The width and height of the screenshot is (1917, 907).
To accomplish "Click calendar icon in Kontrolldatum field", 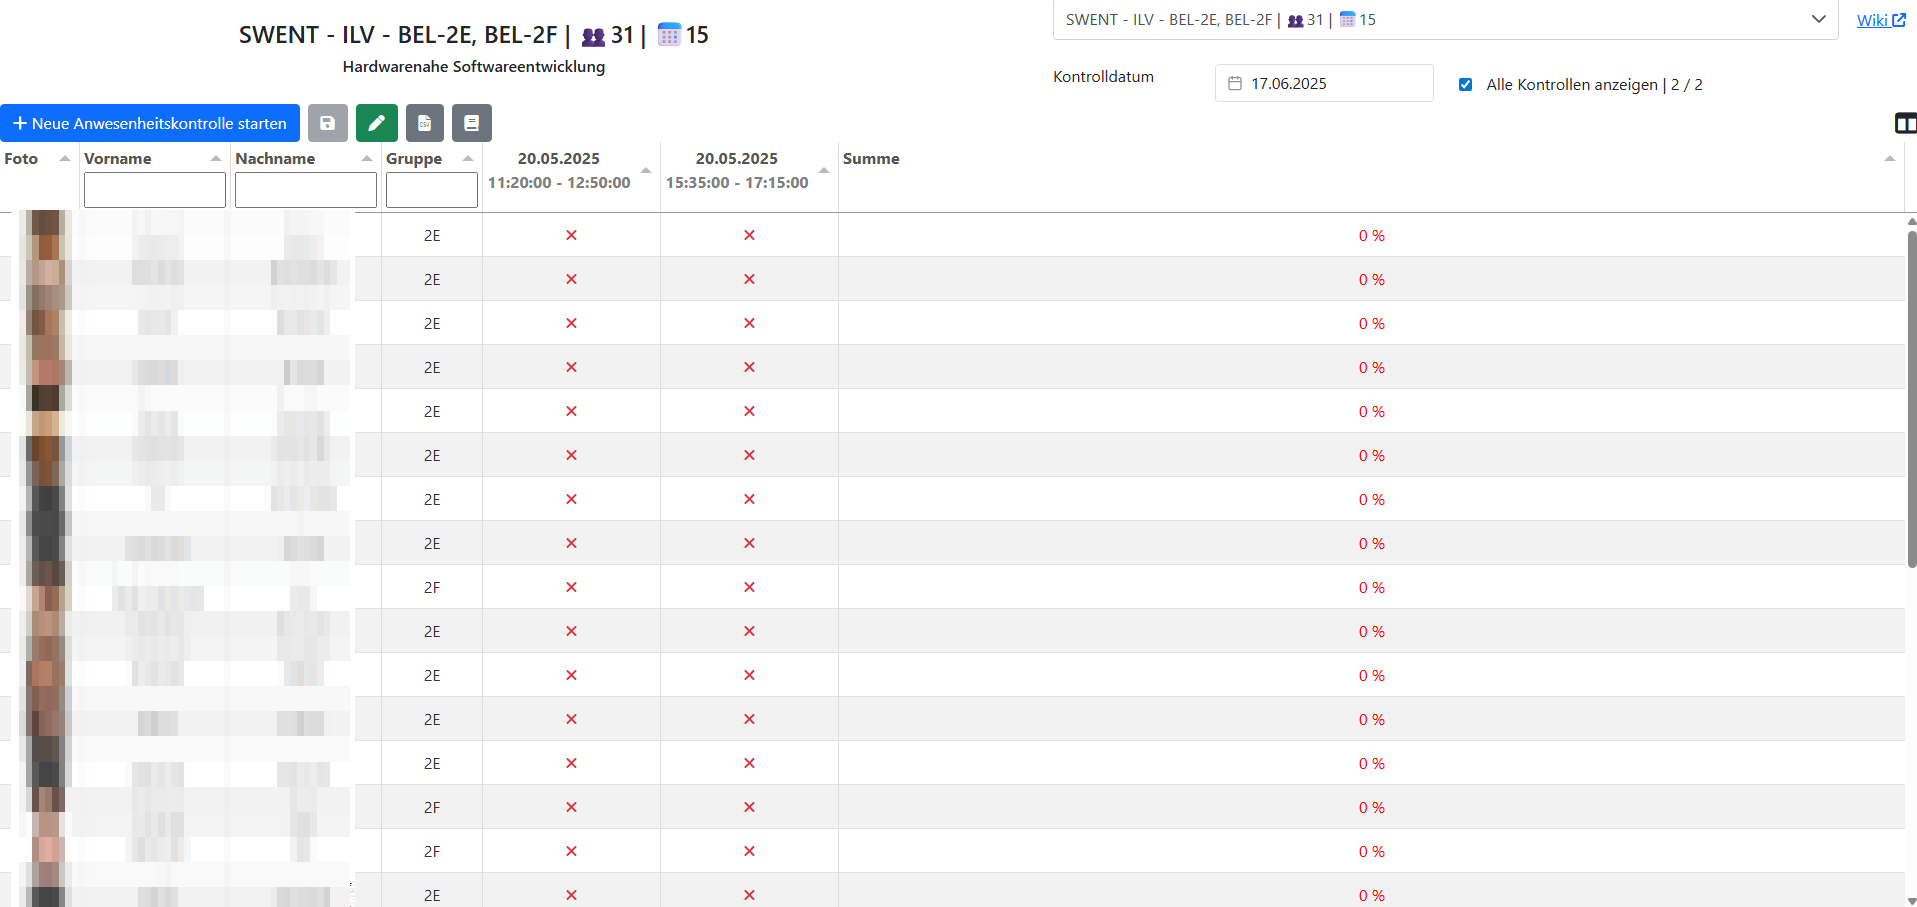I will point(1235,84).
